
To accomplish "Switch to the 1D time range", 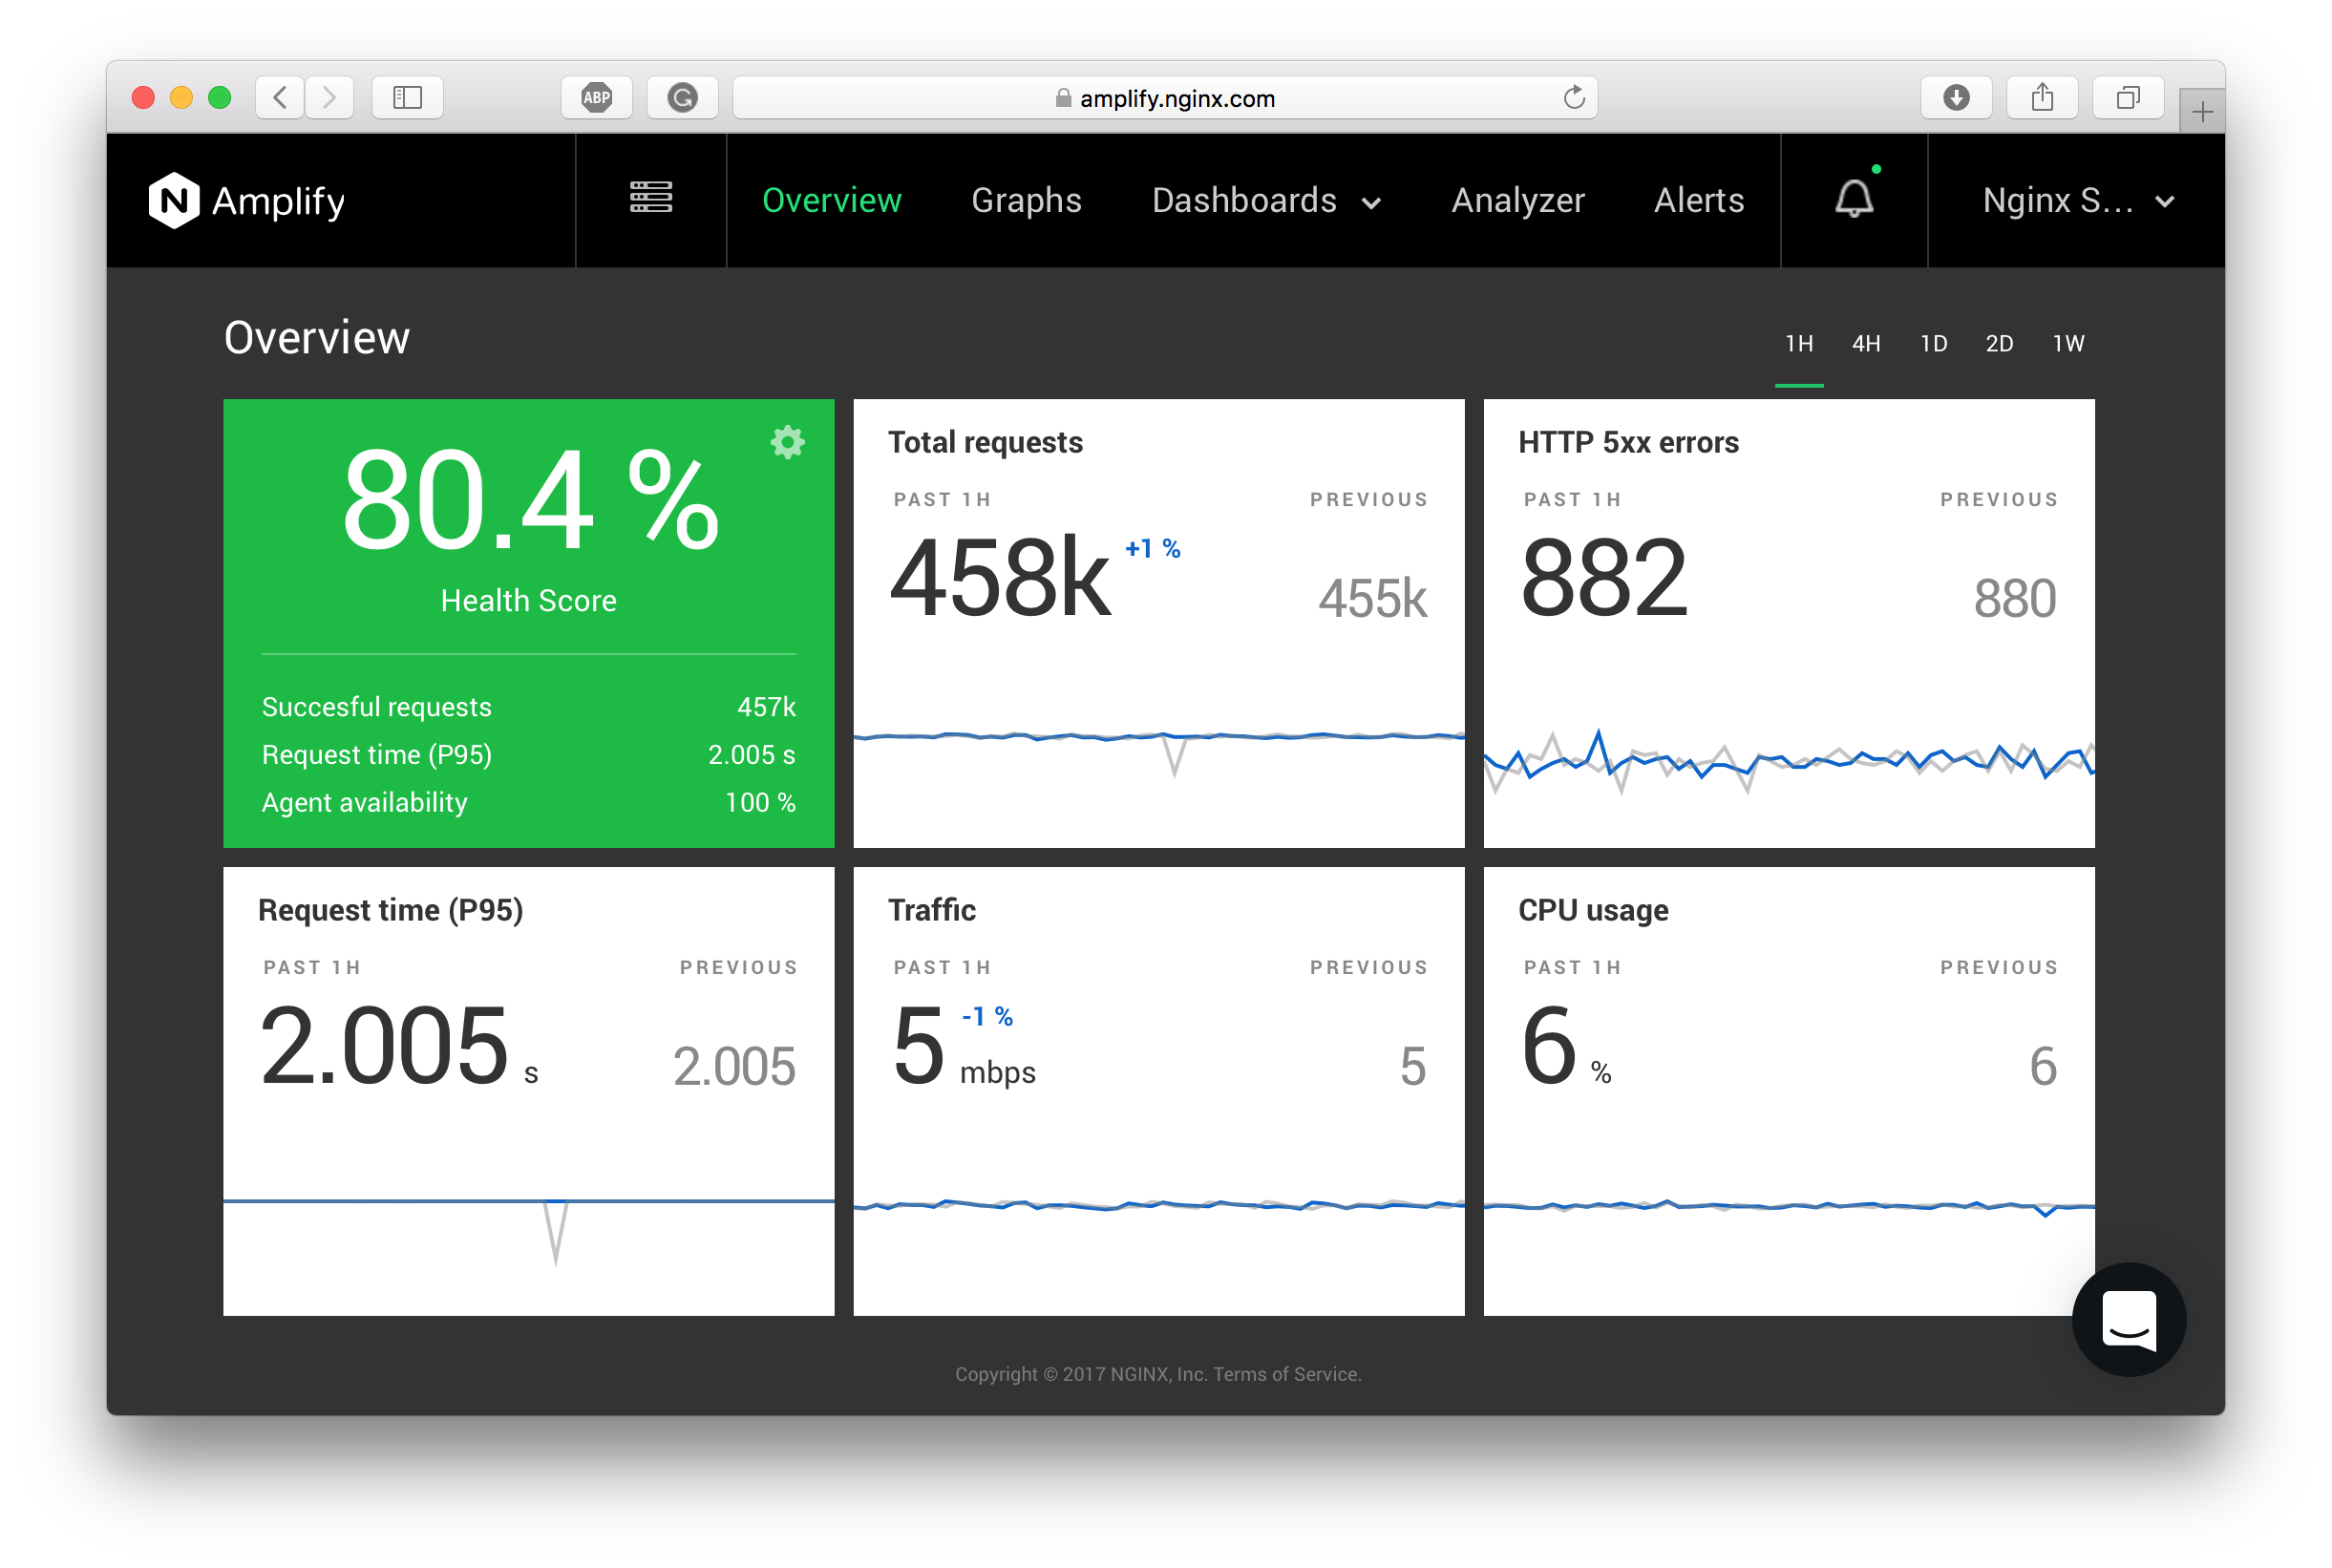I will pos(1934,343).
